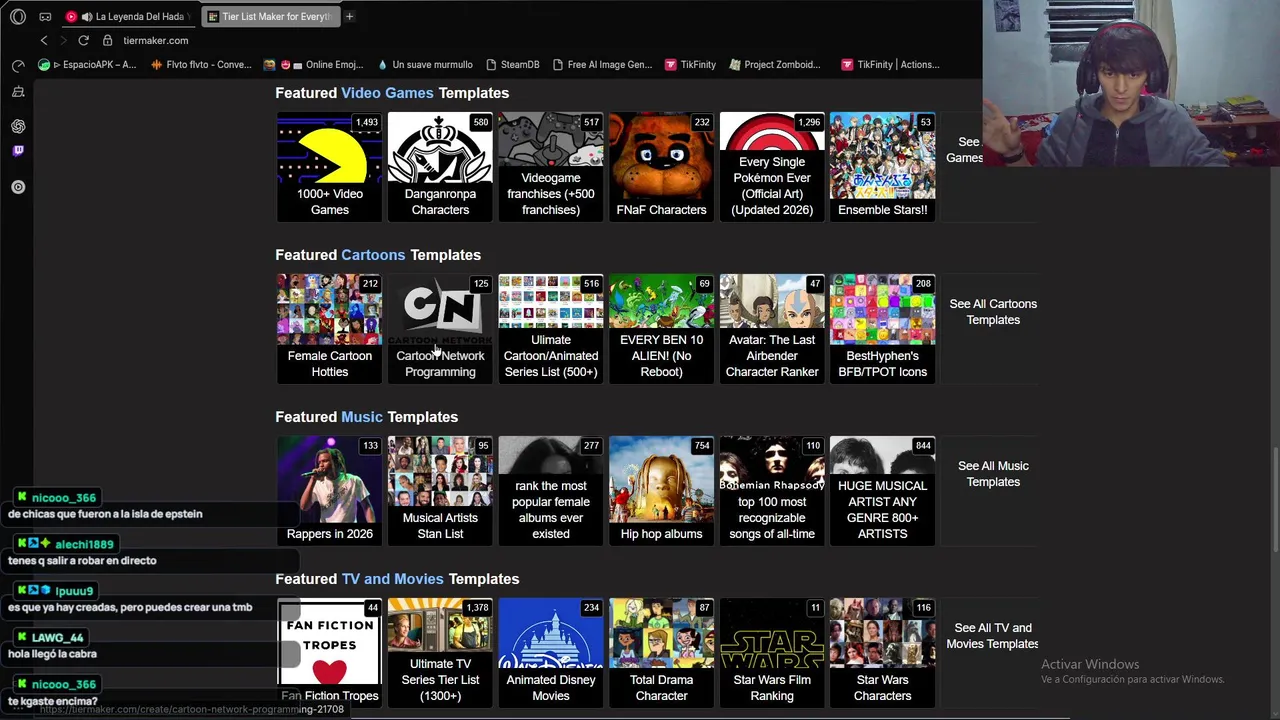Screen dimensions: 1280x720
Task: Open the FNaF Characters template
Action: [x=661, y=167]
